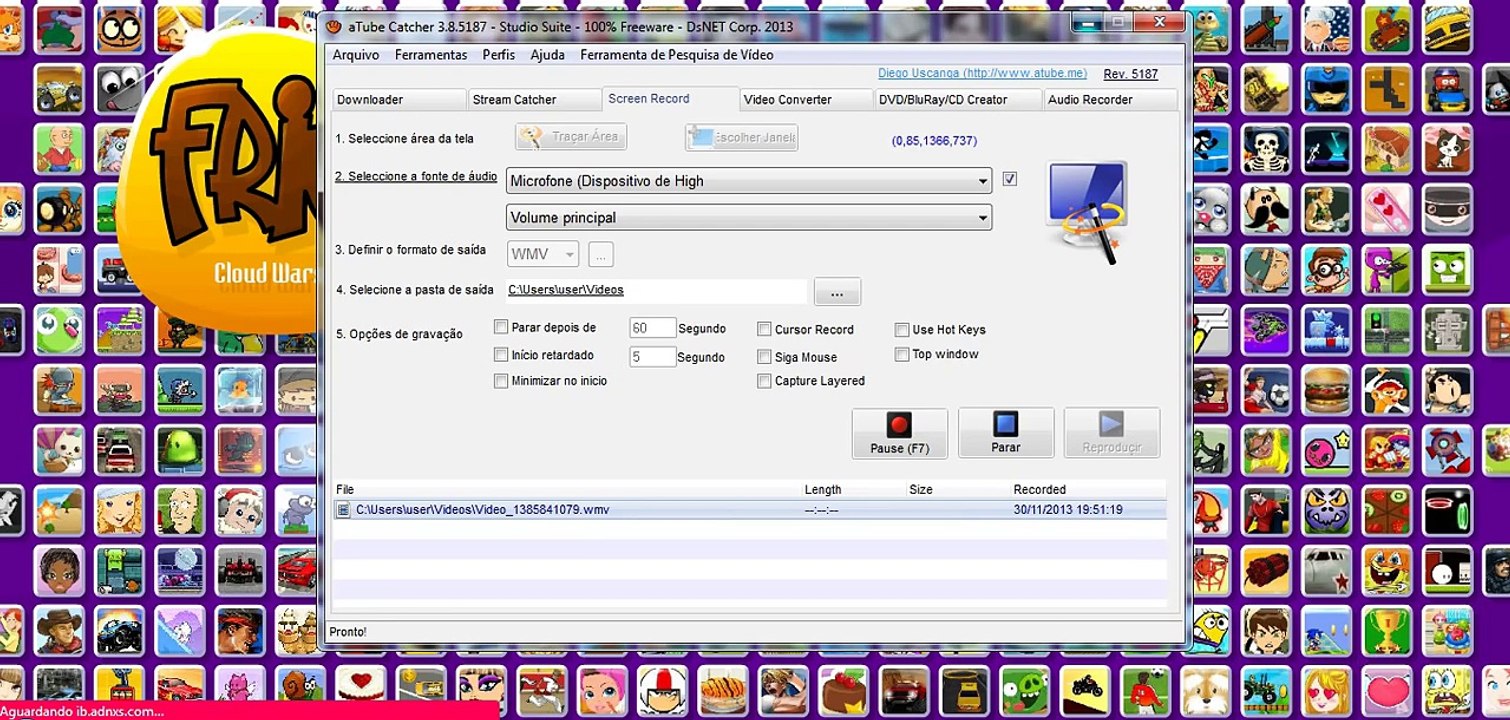Open the traffic light intersection game
Viewport: 1510px width, 720px height.
(x=1388, y=330)
